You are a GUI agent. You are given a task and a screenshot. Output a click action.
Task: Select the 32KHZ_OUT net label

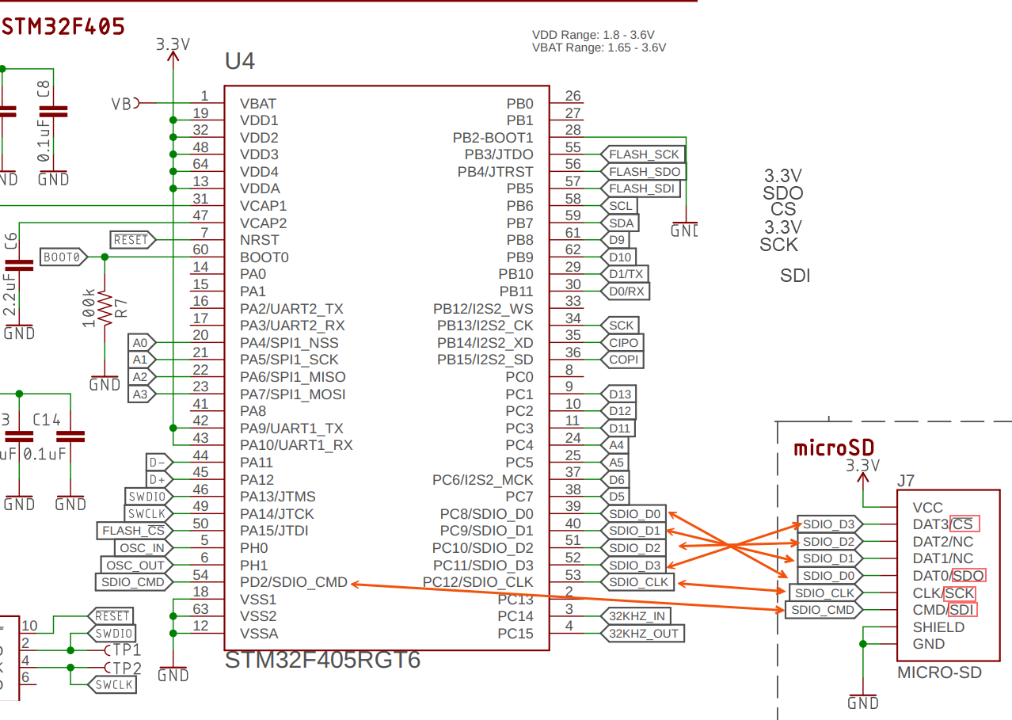[644, 633]
